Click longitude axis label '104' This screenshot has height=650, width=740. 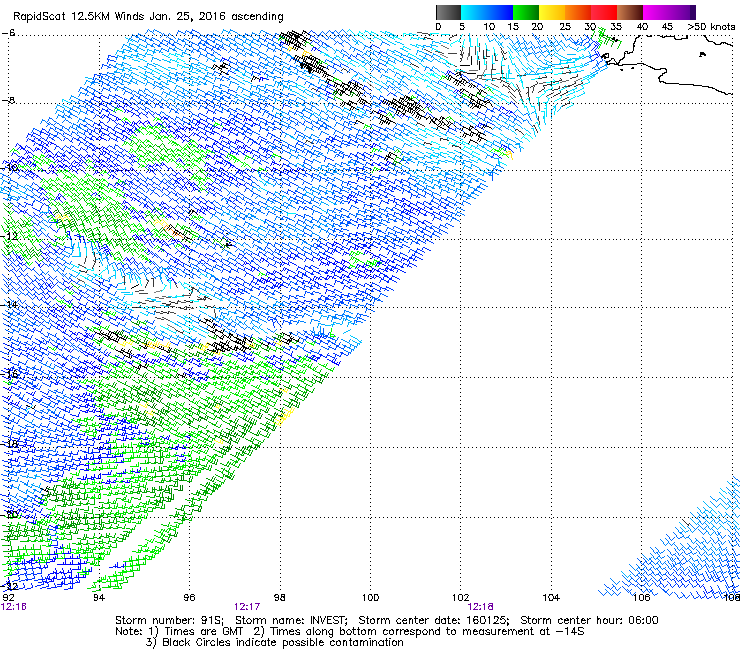551,598
